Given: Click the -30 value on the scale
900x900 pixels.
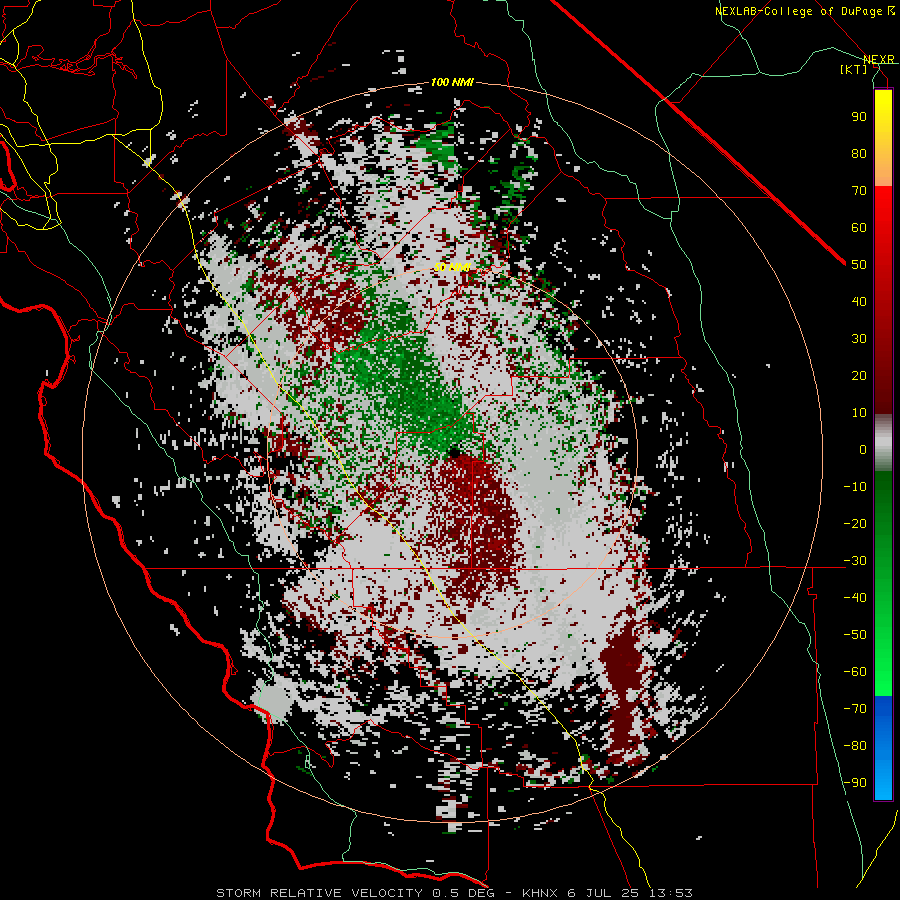Looking at the screenshot, I should tap(855, 561).
